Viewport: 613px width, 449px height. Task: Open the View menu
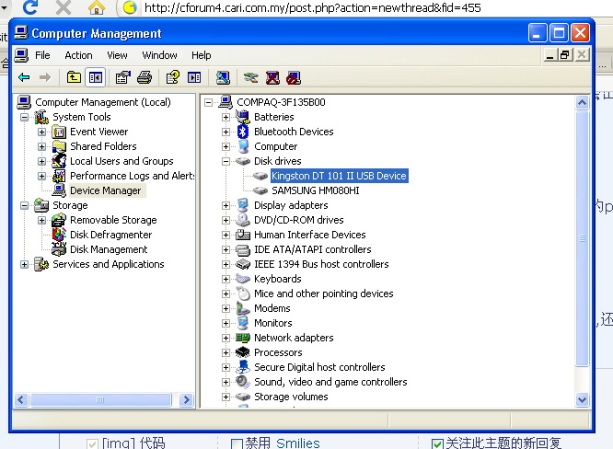pos(117,55)
